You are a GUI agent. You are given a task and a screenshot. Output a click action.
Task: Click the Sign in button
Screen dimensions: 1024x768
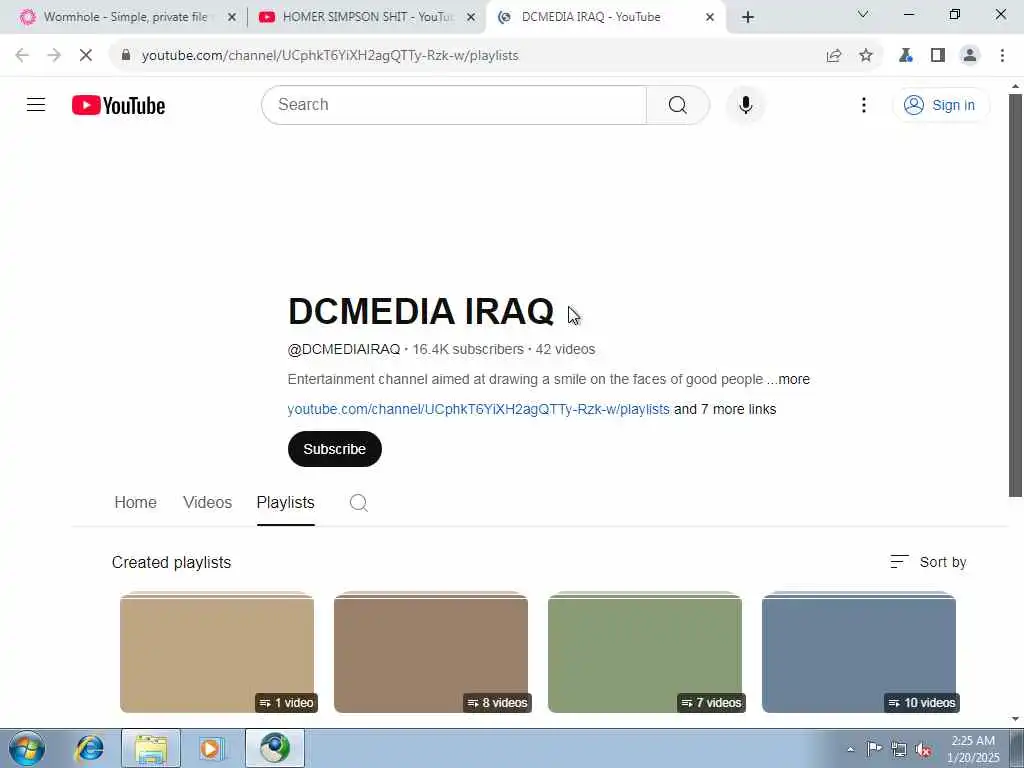[940, 105]
